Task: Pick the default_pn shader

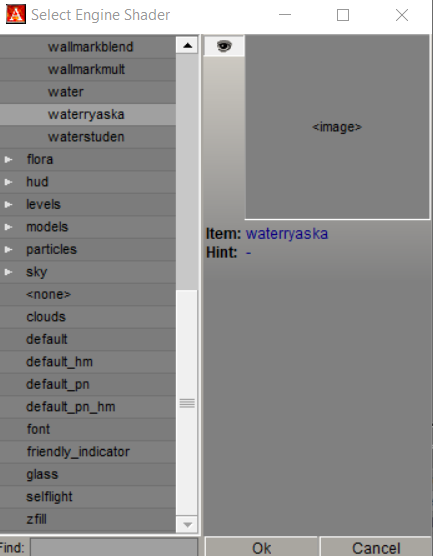Action: coord(88,384)
